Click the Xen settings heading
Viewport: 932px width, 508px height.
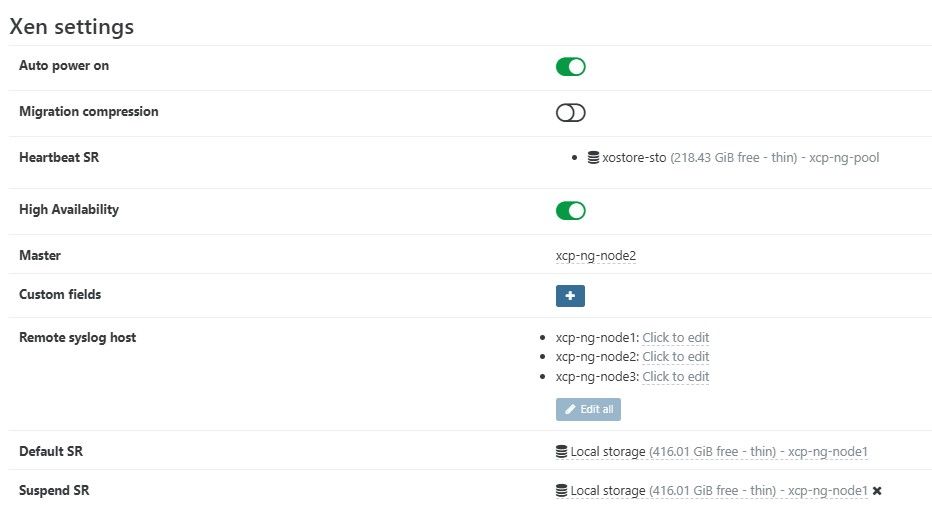click(x=71, y=27)
